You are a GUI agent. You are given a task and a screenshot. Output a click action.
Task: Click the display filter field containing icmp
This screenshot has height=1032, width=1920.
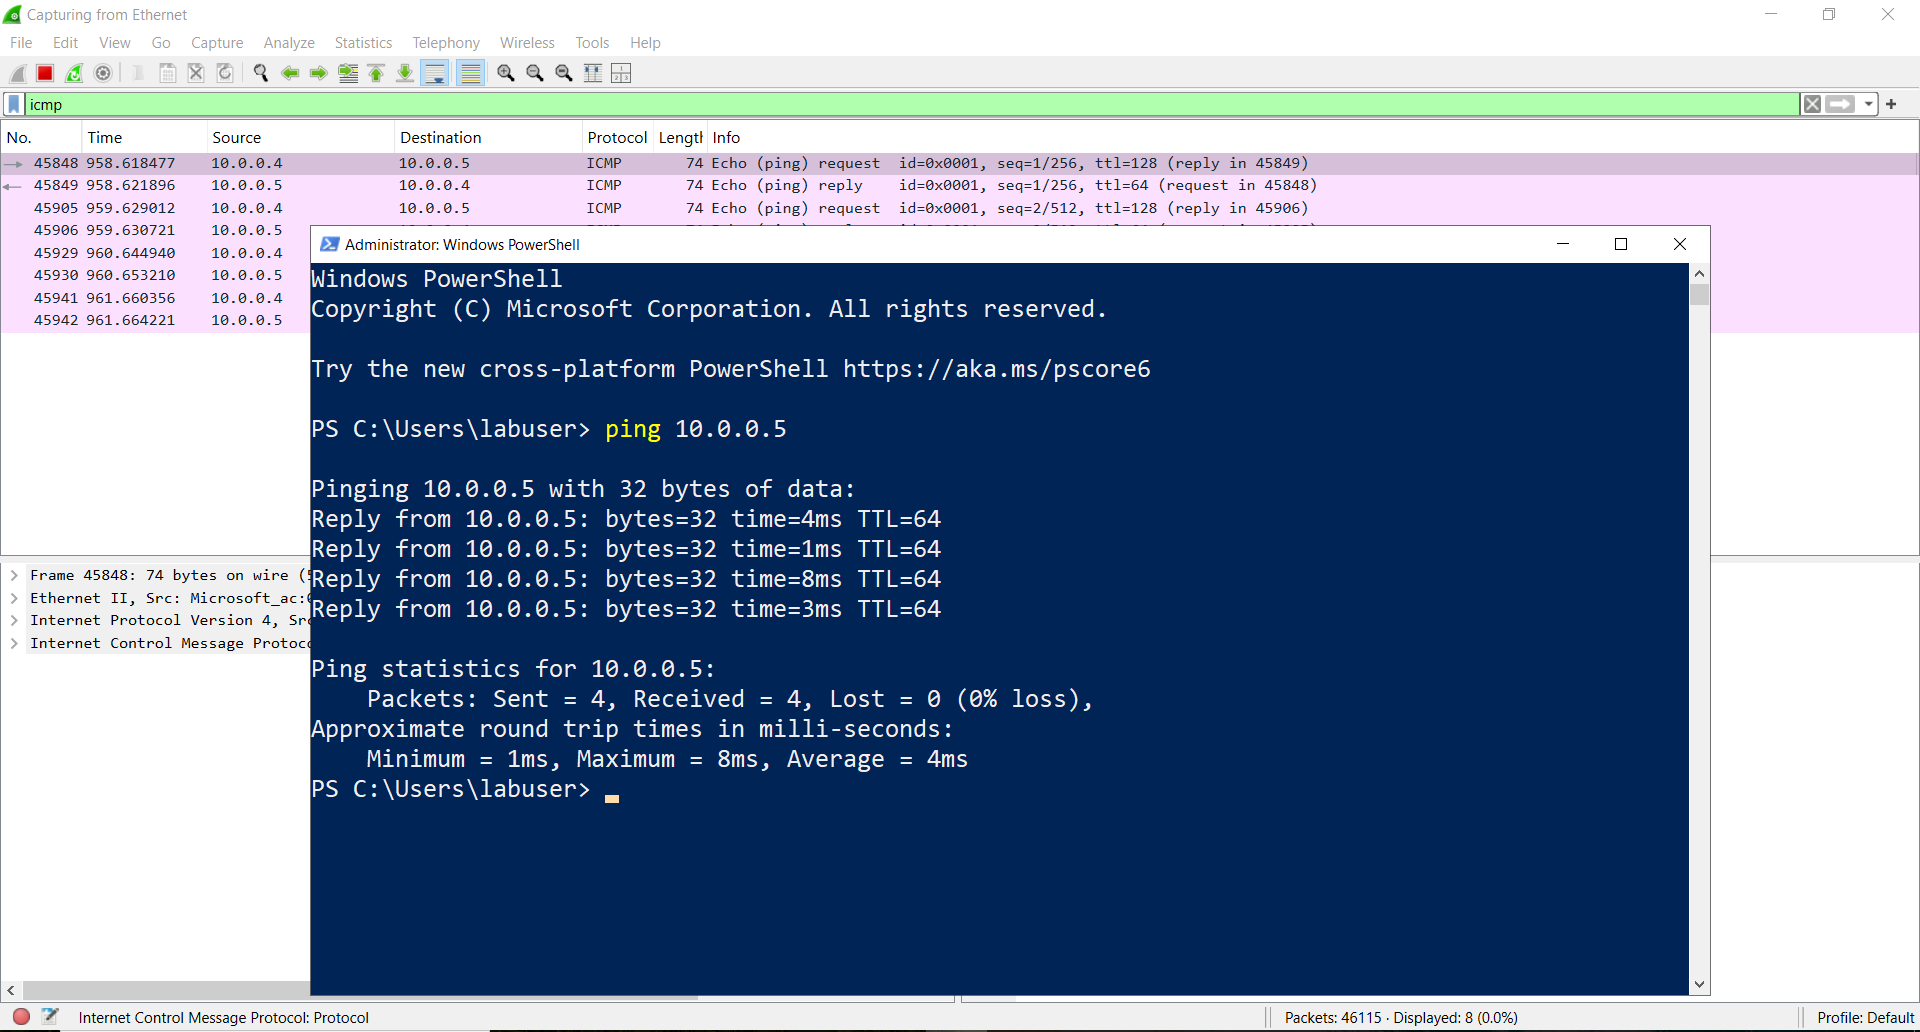pyautogui.click(x=912, y=104)
